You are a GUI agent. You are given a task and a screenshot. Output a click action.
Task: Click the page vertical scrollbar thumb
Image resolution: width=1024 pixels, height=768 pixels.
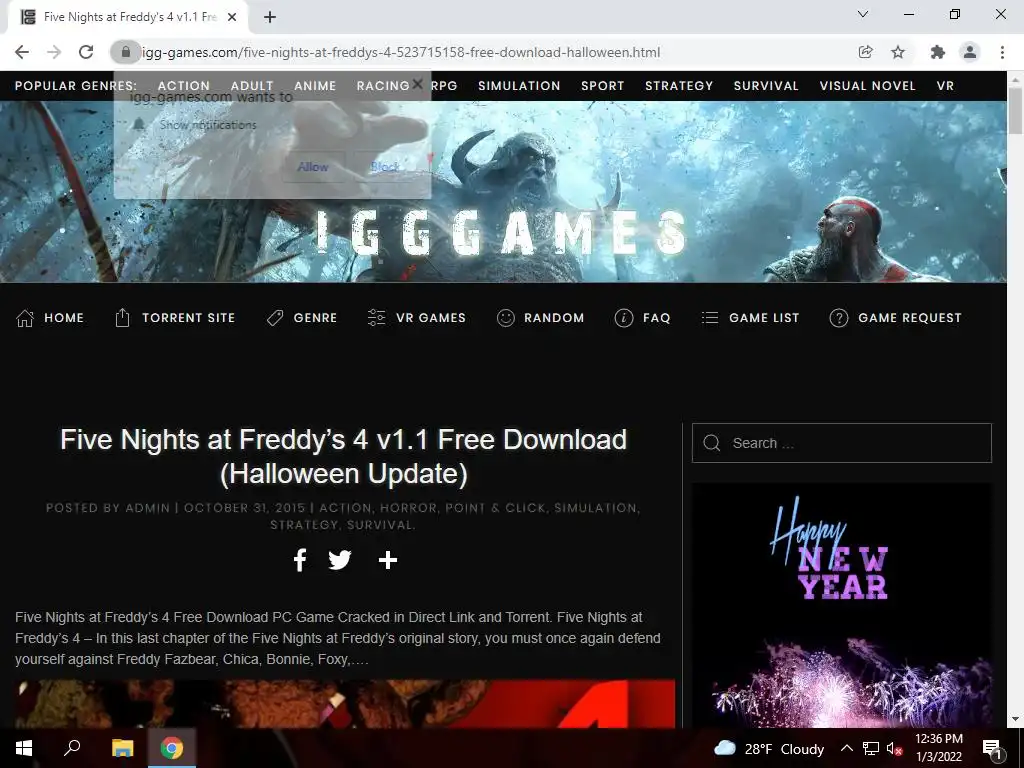point(1015,111)
